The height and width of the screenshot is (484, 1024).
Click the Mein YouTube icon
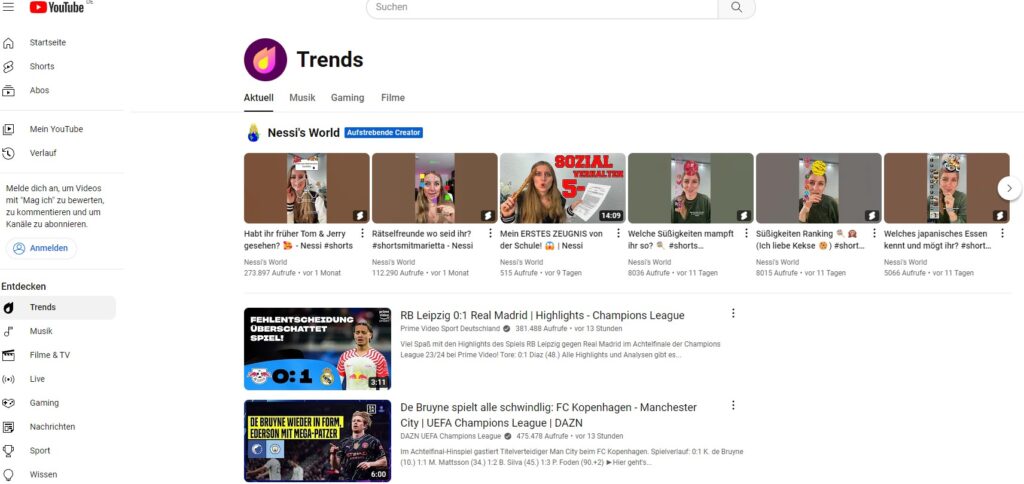[8, 129]
